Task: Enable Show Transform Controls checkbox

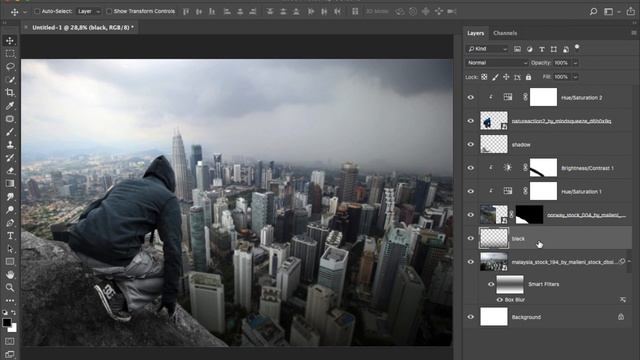Action: [109, 11]
